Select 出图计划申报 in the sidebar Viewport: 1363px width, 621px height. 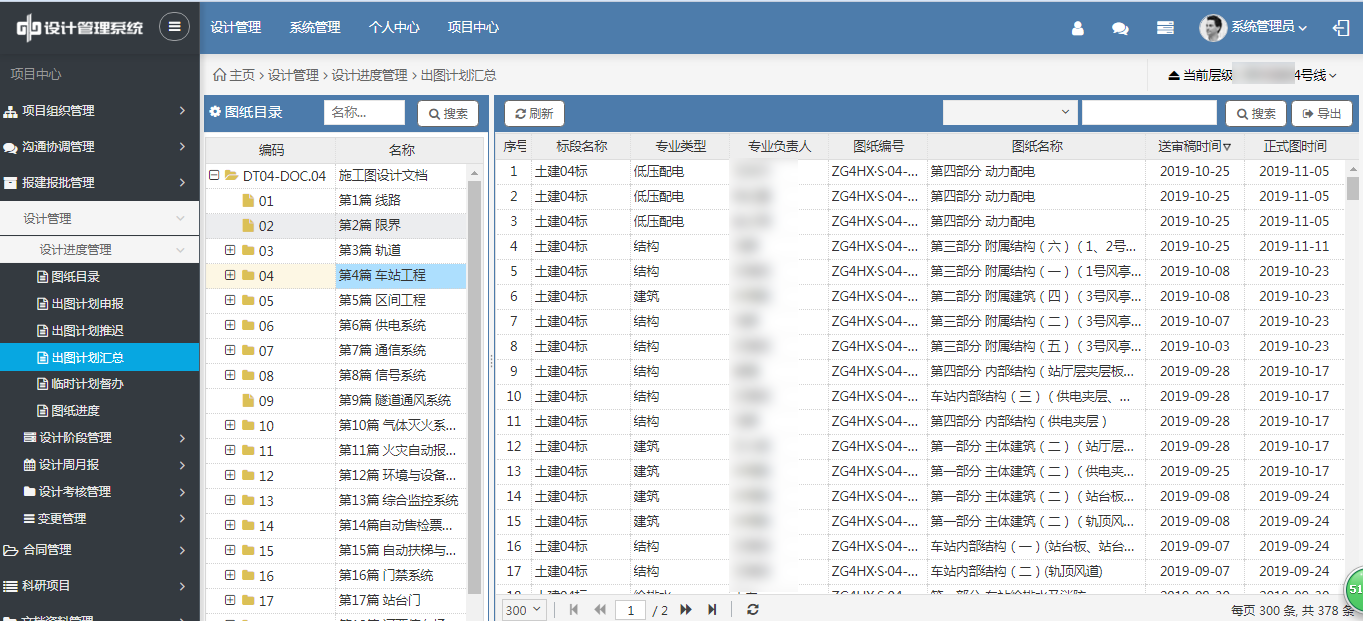[87, 303]
